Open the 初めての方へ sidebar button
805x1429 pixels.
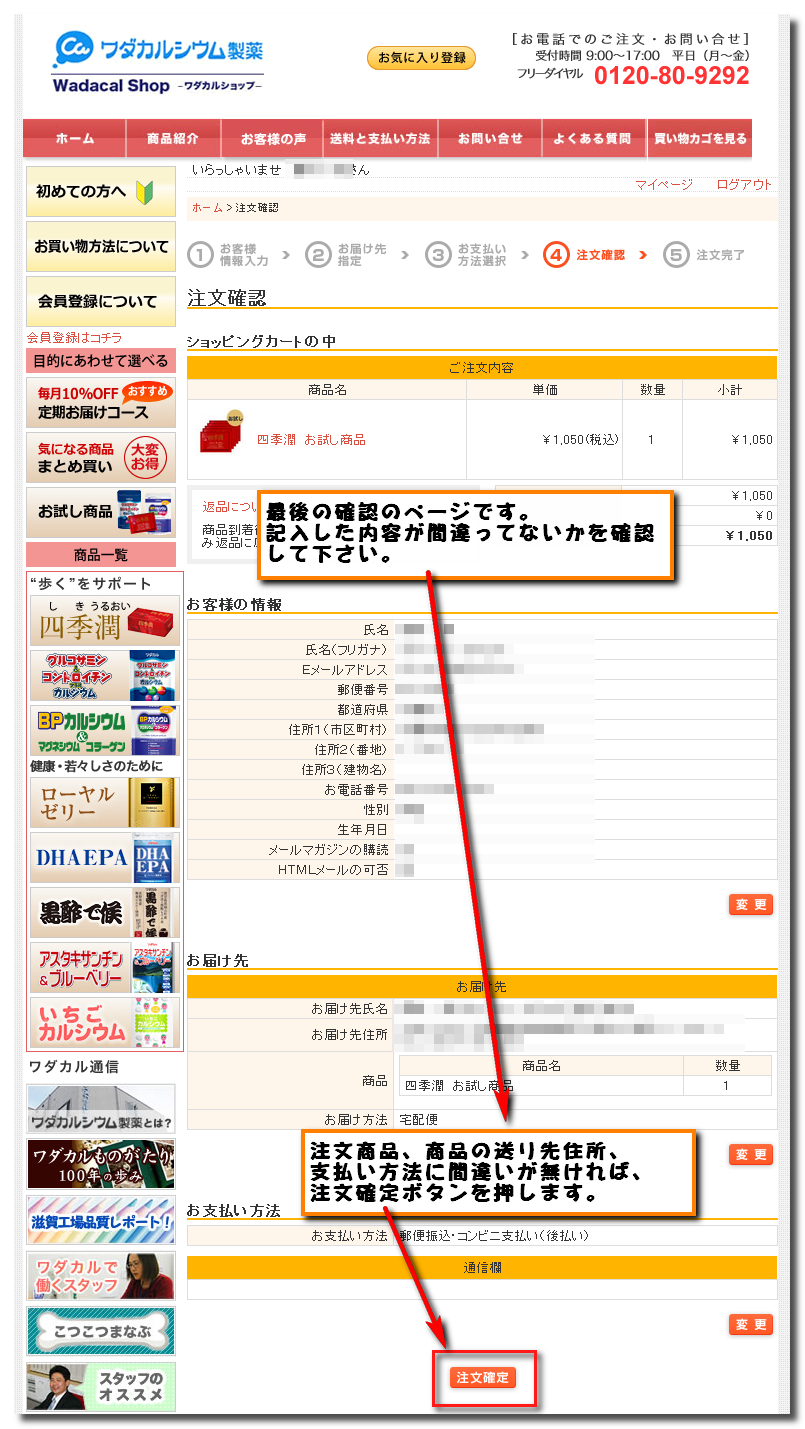(x=100, y=191)
